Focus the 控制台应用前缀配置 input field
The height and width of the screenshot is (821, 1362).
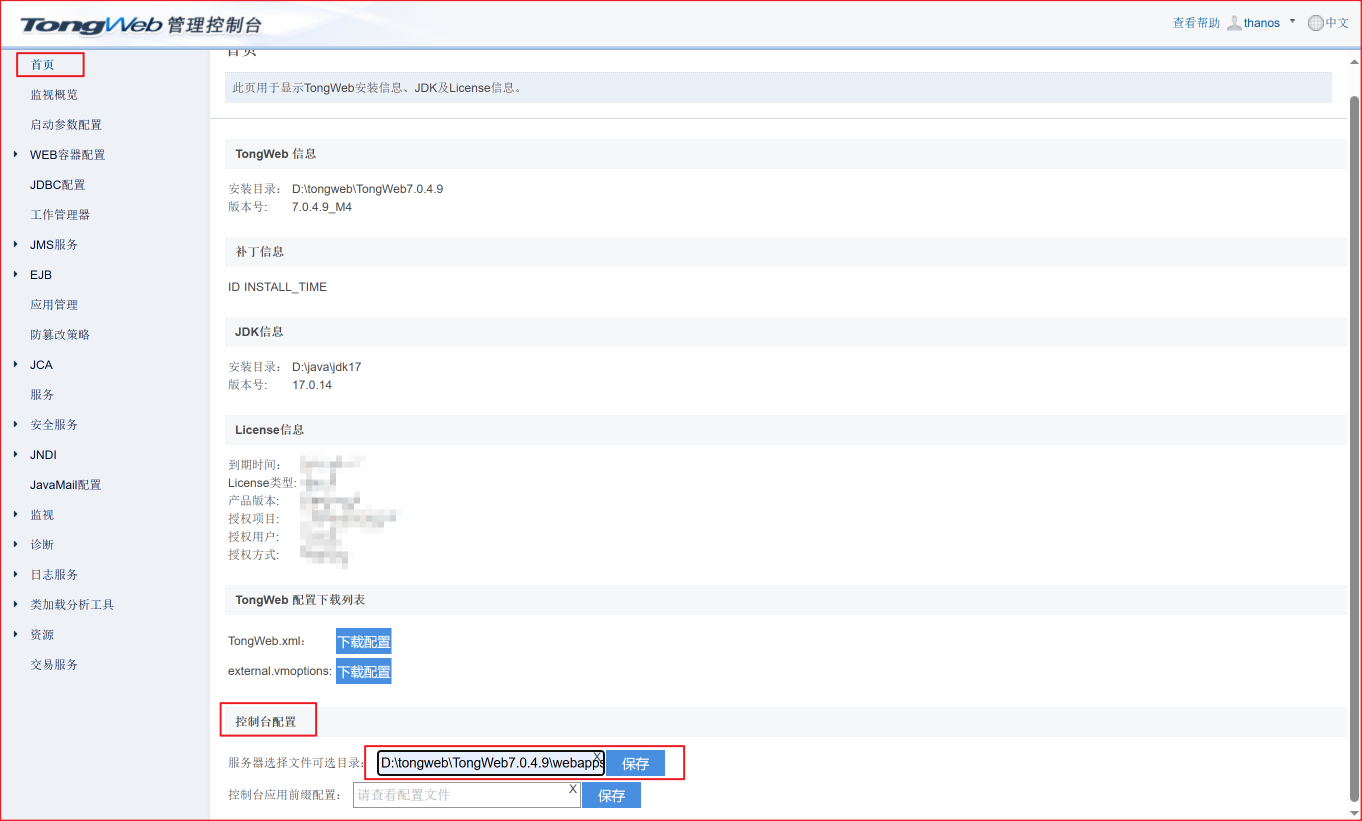point(467,795)
